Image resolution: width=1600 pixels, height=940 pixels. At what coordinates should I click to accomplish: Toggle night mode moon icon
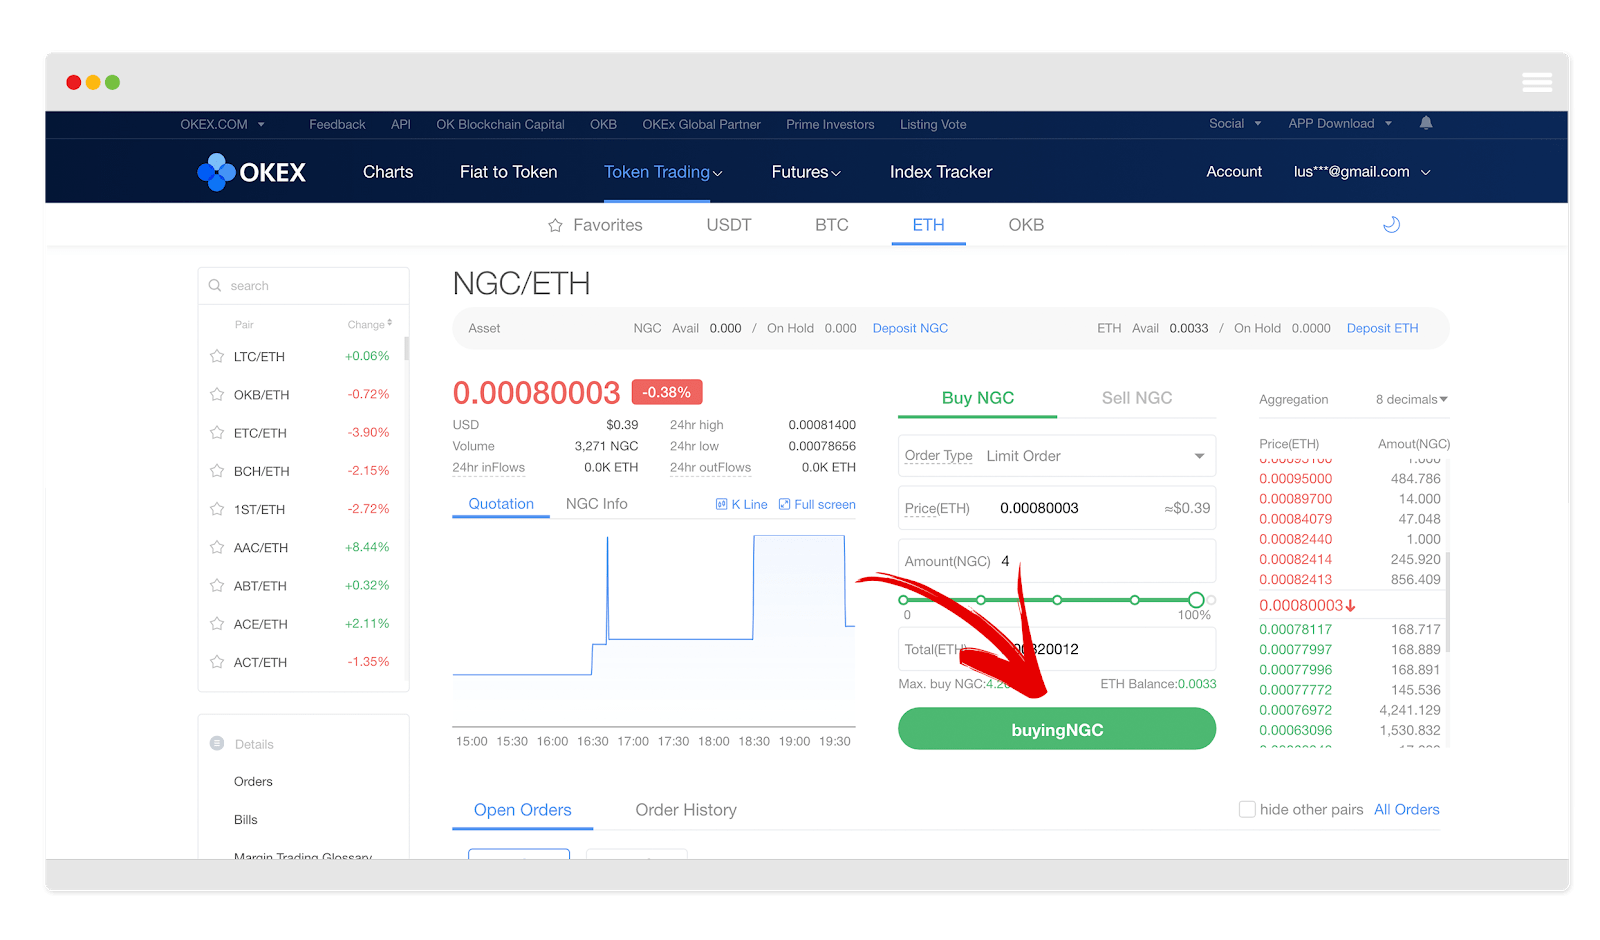point(1391,225)
